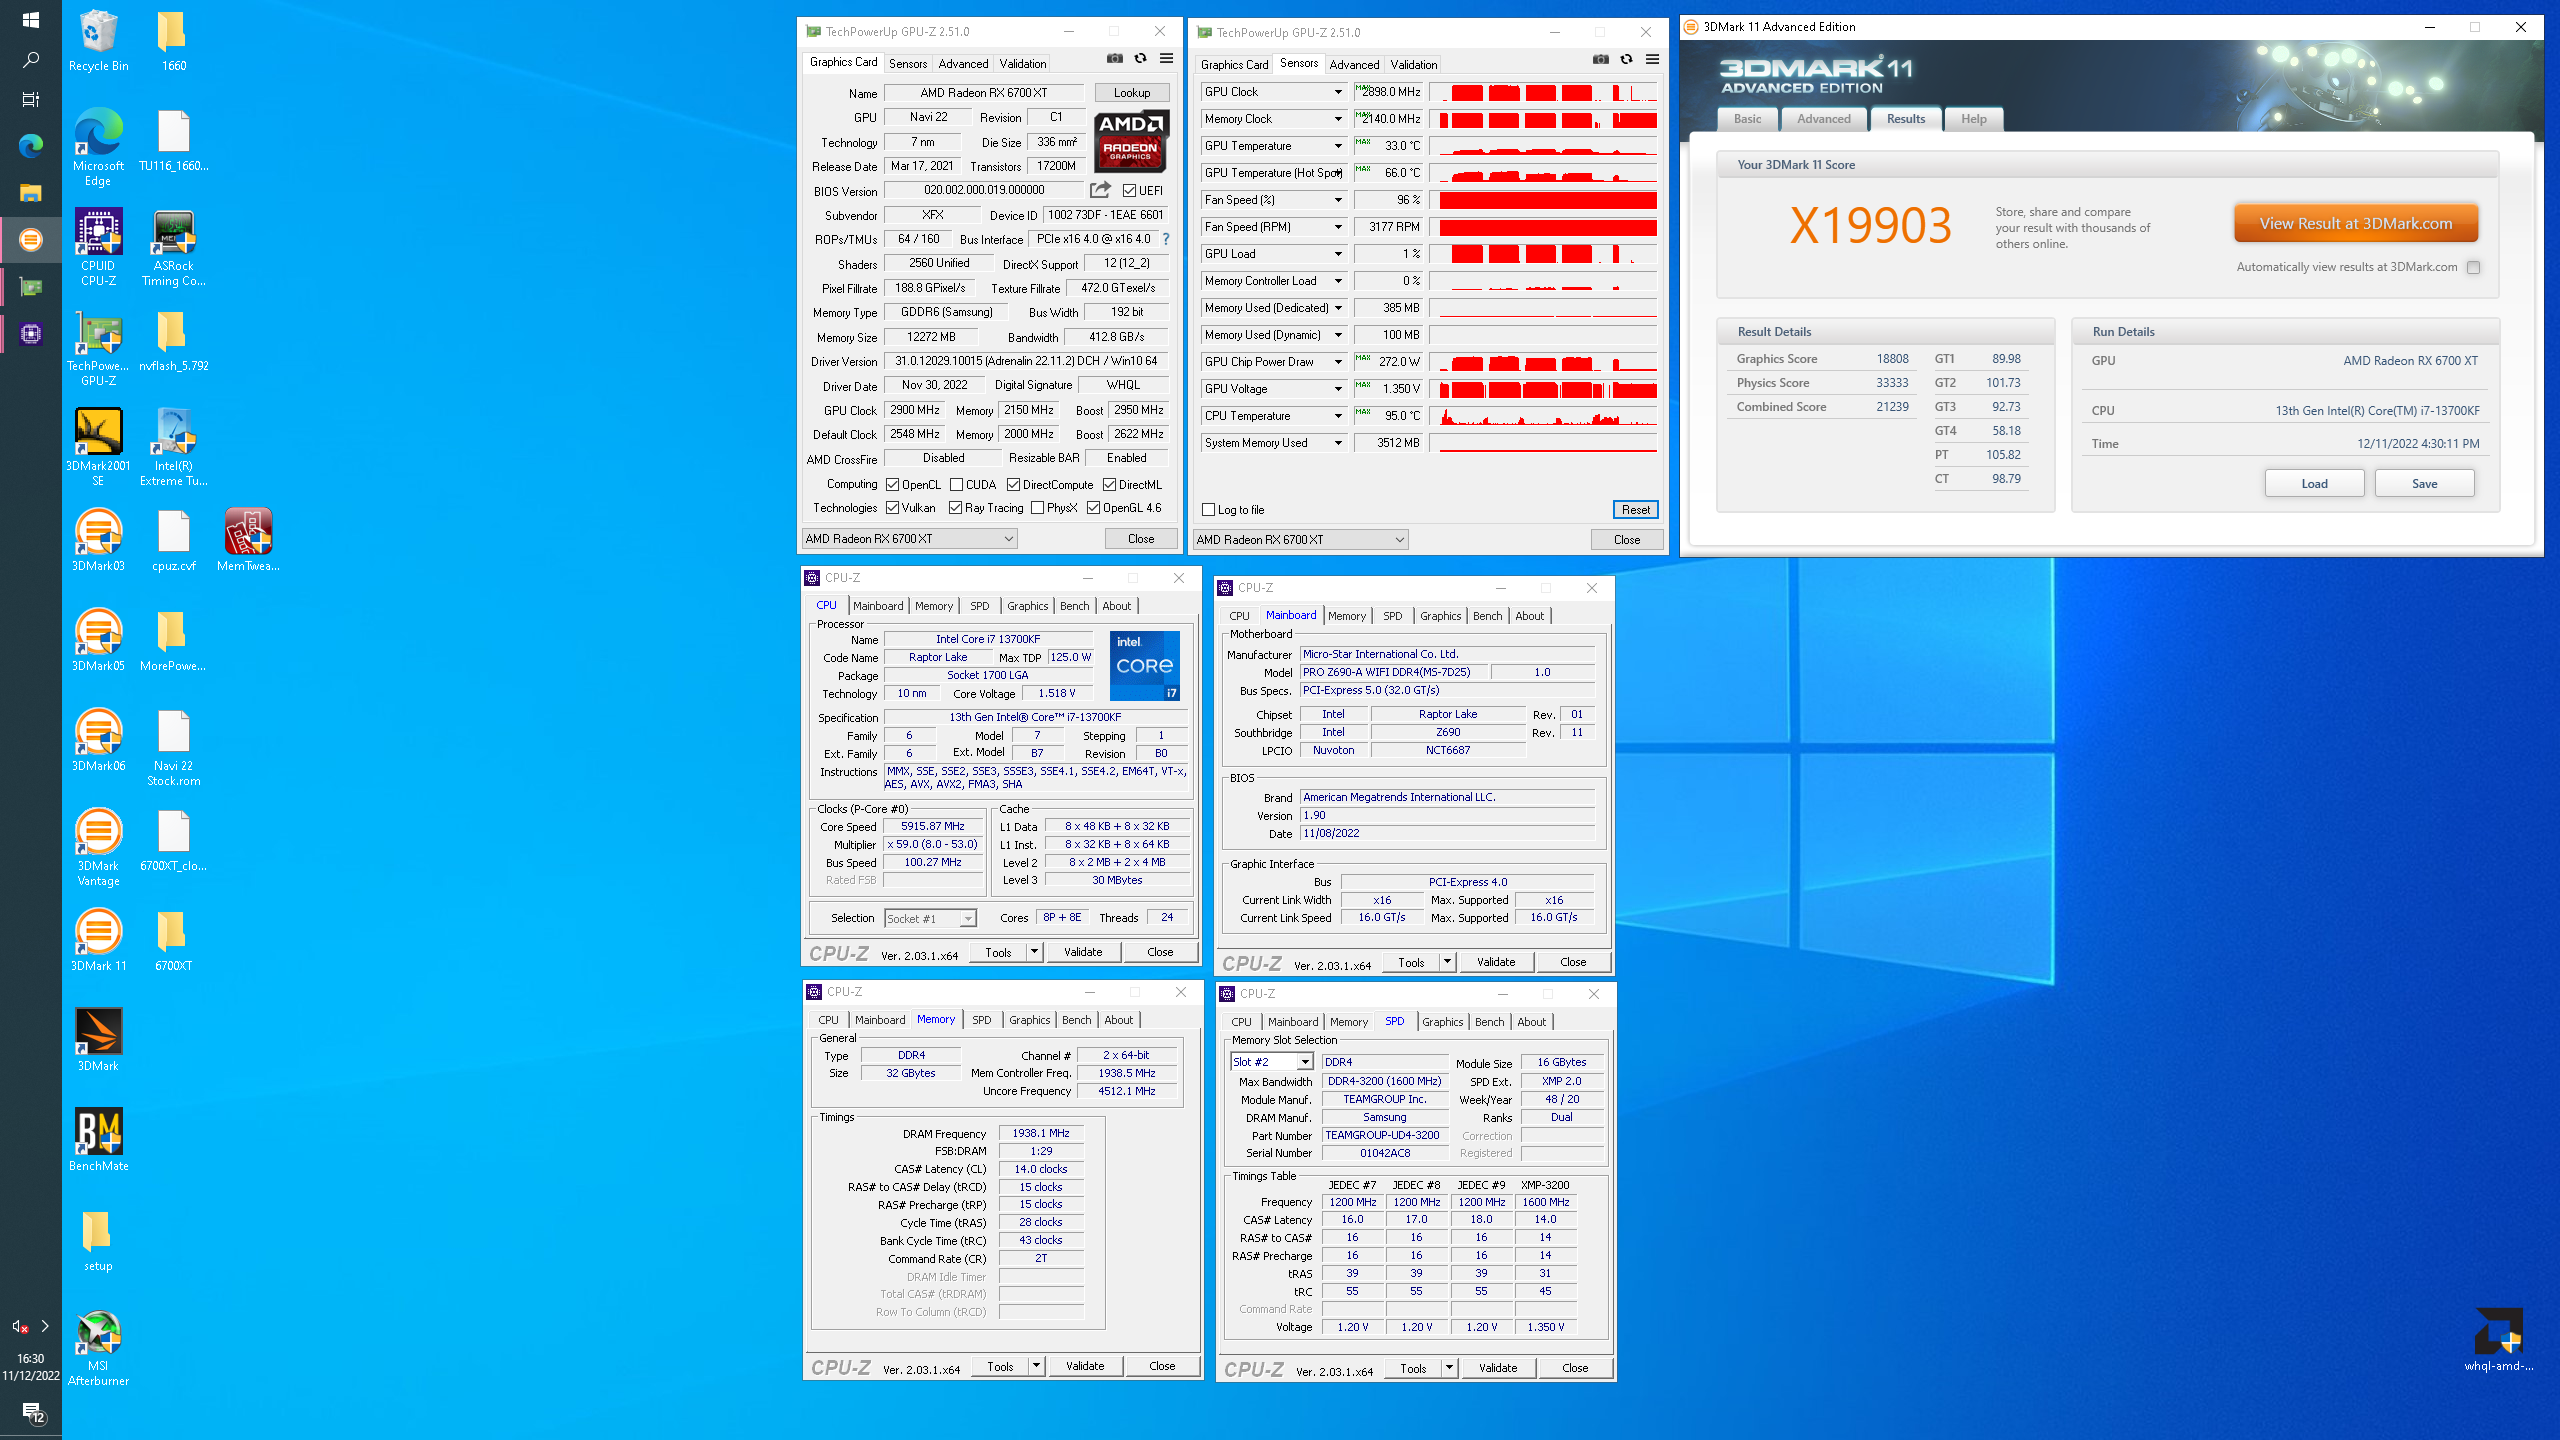The image size is (2560, 1440).
Task: Click Lookup button in GPU-Z
Action: 1132,93
